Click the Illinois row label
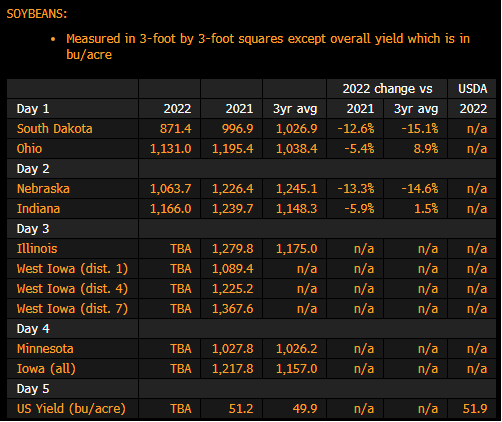 pos(37,249)
